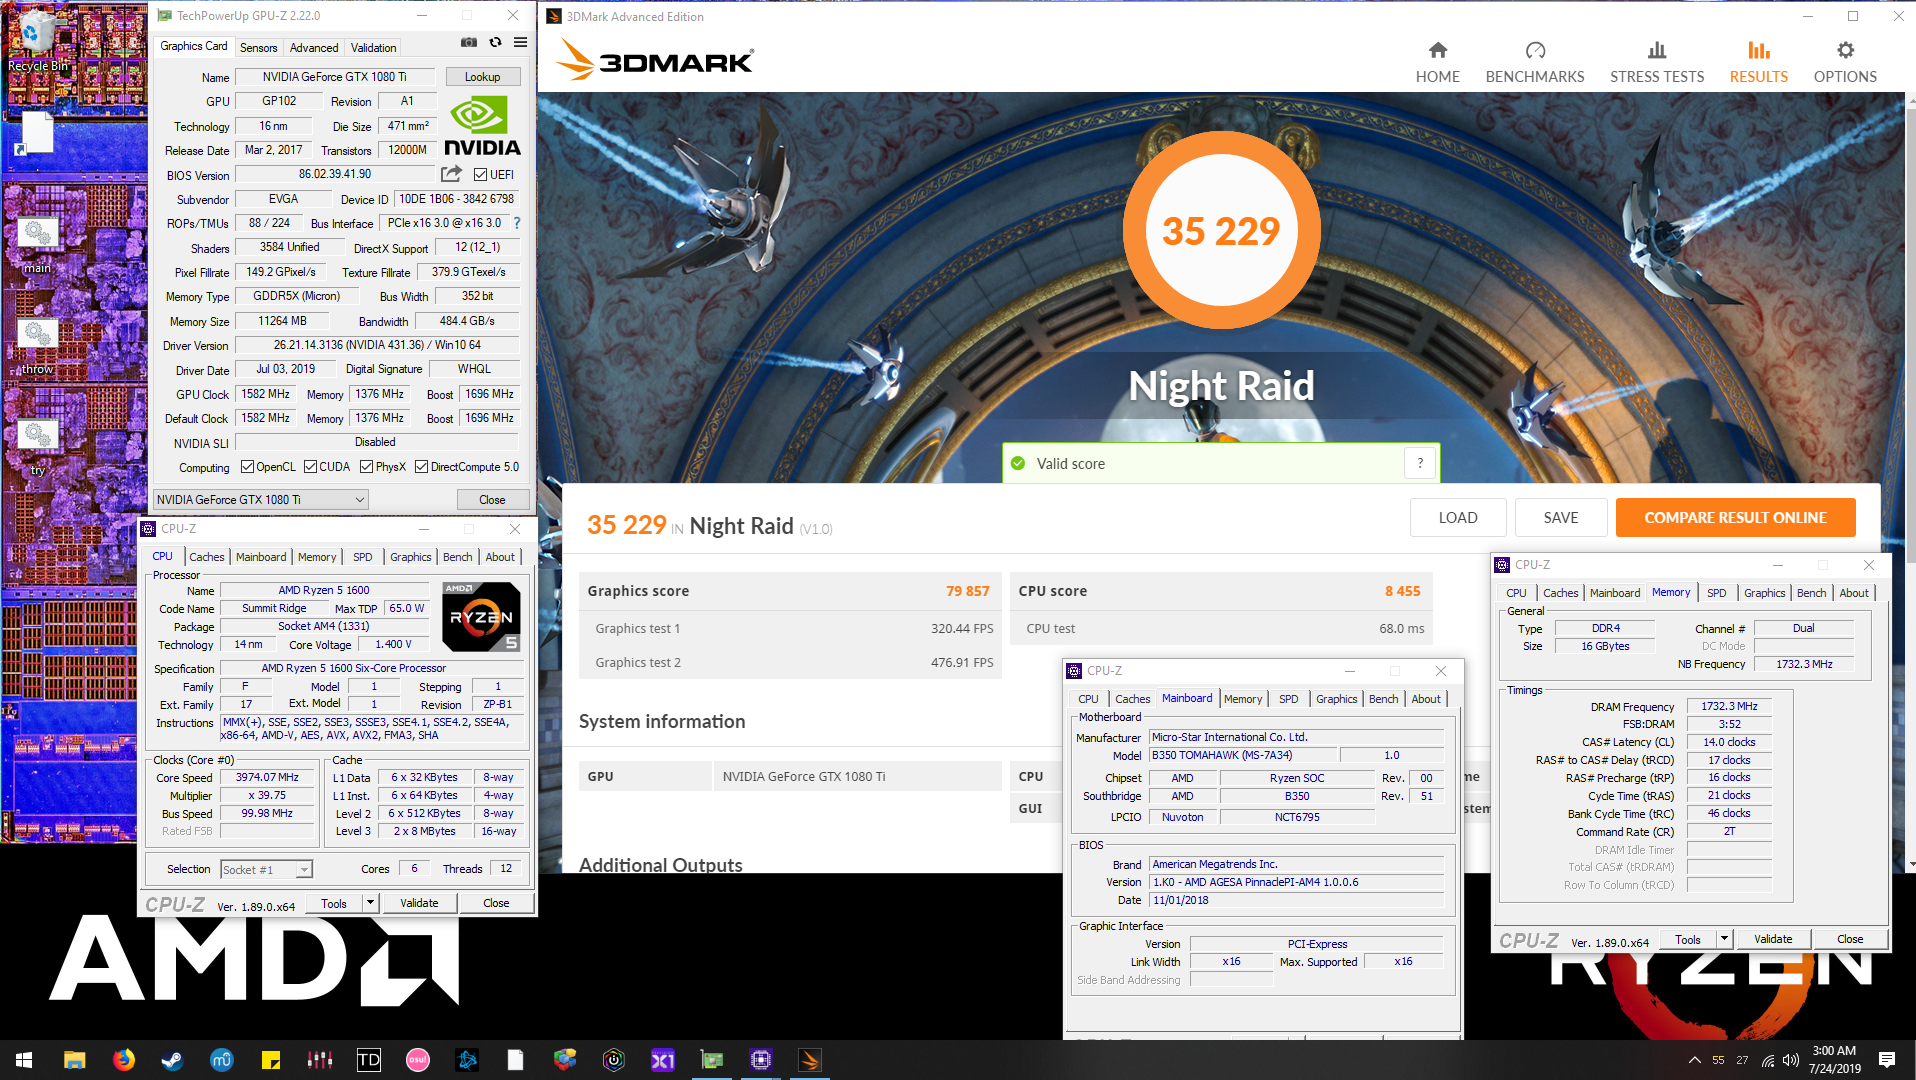Go to 3DMark Stress Tests
The width and height of the screenshot is (1916, 1080).
point(1657,63)
